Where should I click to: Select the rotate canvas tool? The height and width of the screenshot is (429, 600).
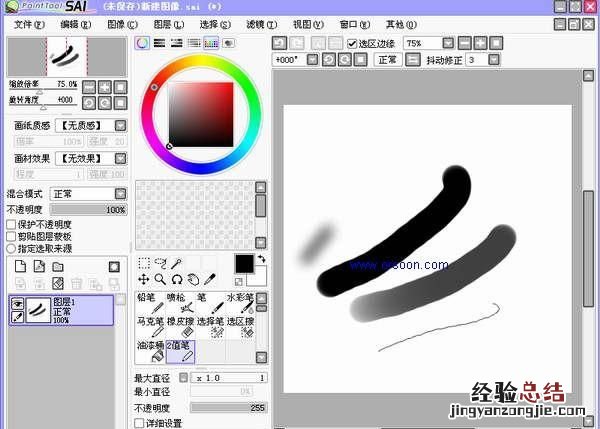176,279
